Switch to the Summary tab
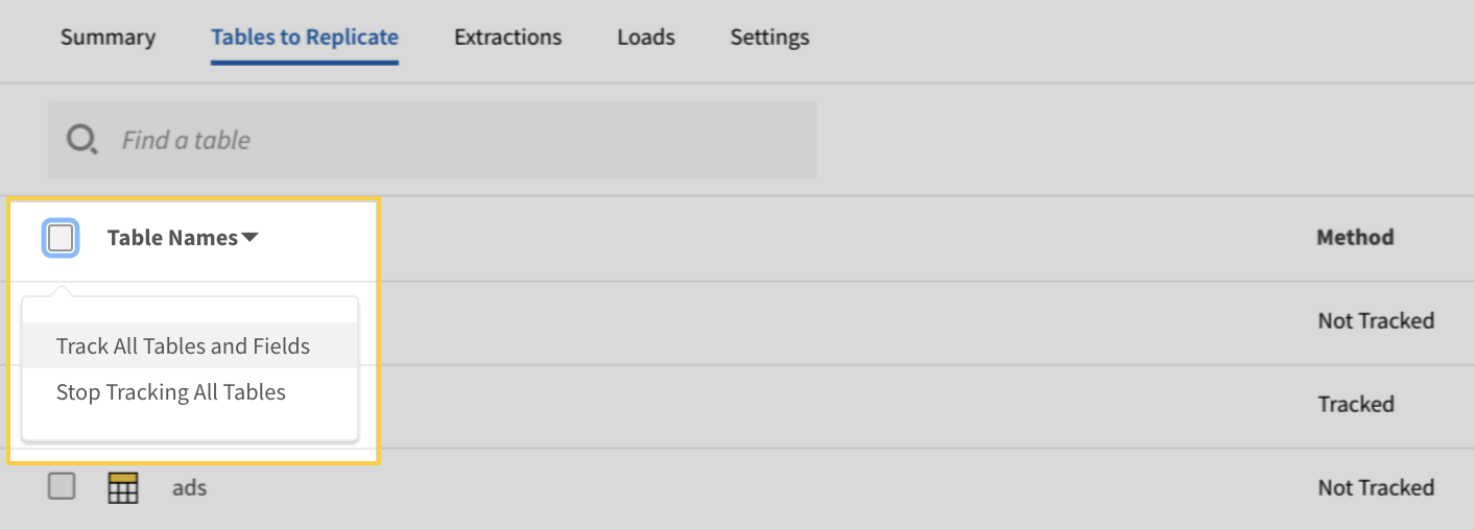The width and height of the screenshot is (1474, 530). 108,37
